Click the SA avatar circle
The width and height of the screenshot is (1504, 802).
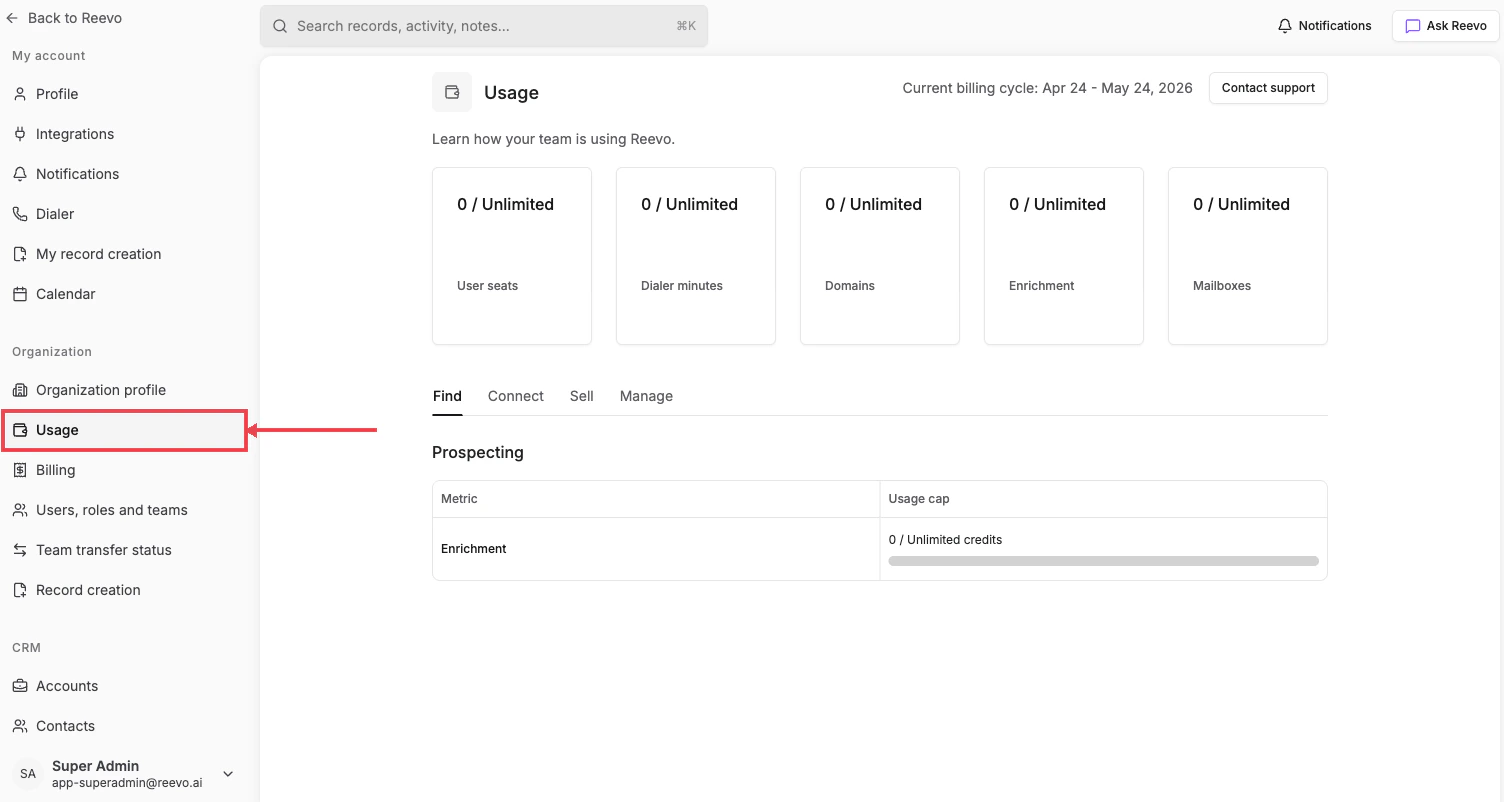28,774
